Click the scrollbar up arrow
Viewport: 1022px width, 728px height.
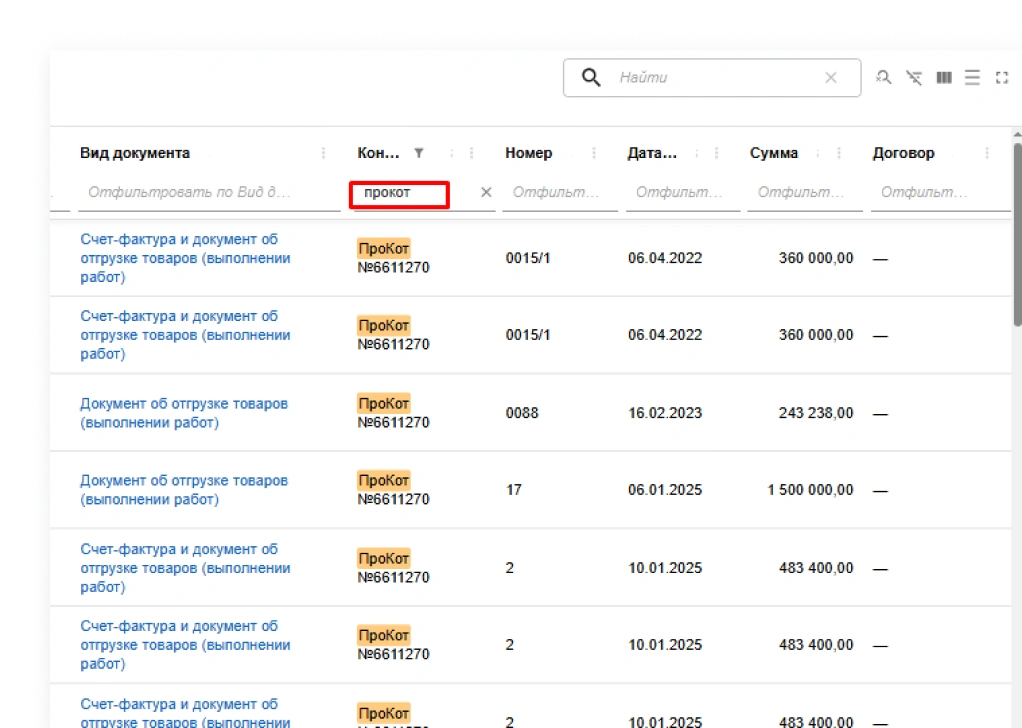point(1017,135)
